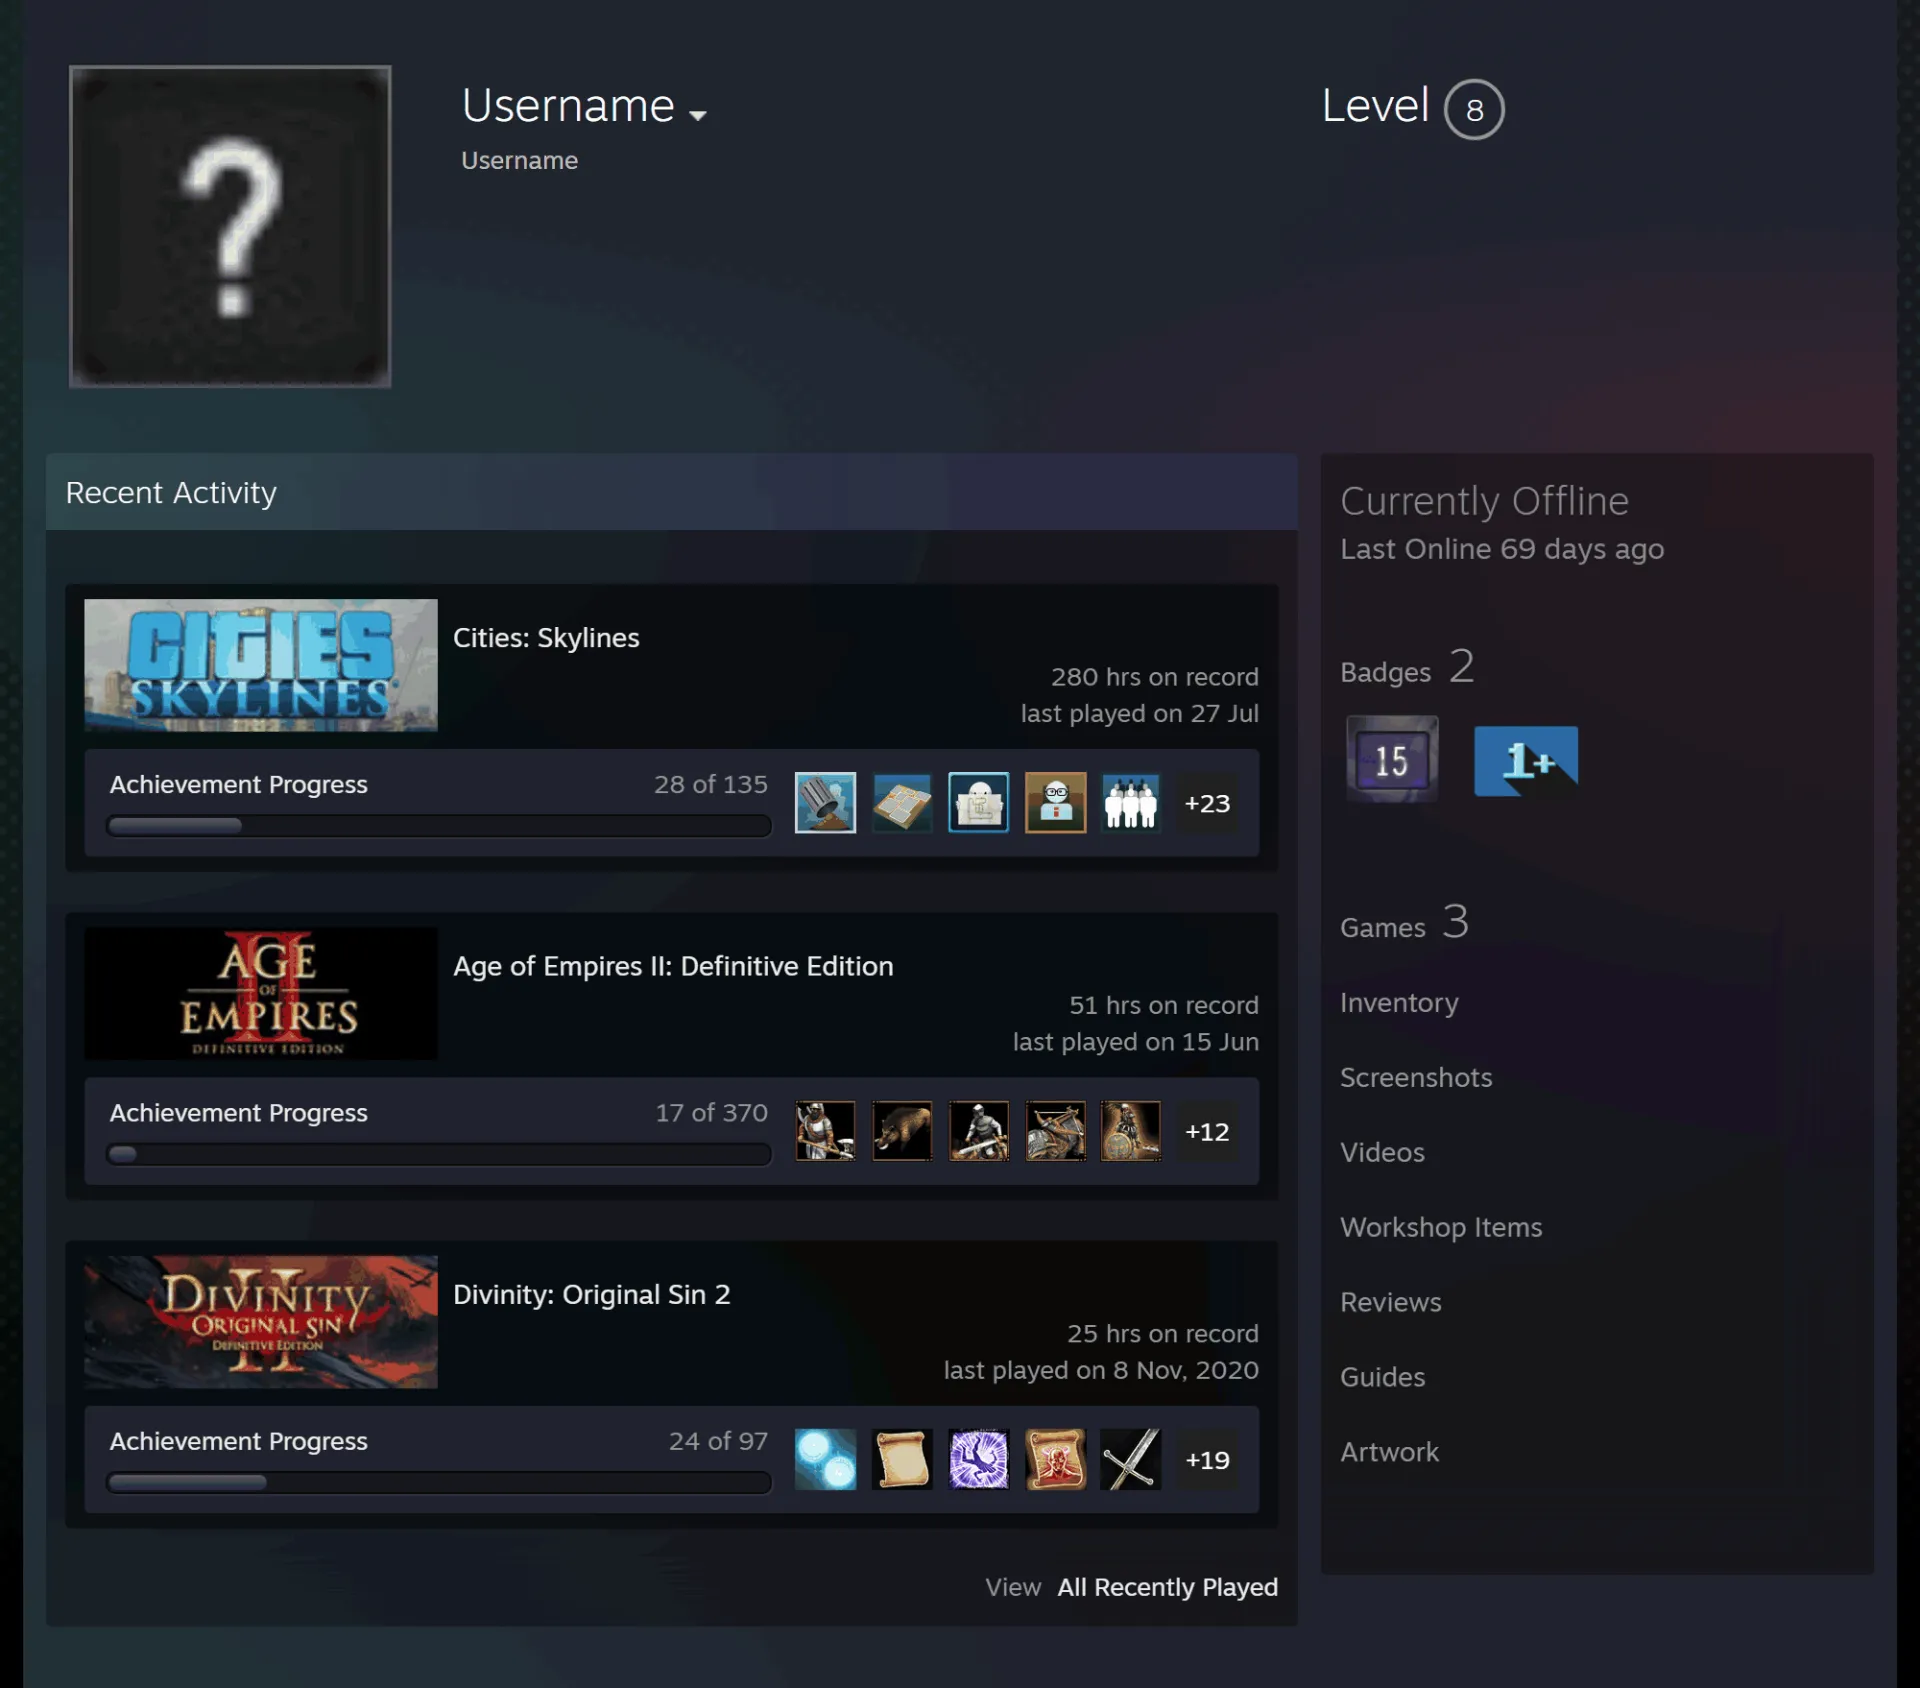The width and height of the screenshot is (1920, 1688).
Task: Open the Games list link
Action: [1404, 923]
